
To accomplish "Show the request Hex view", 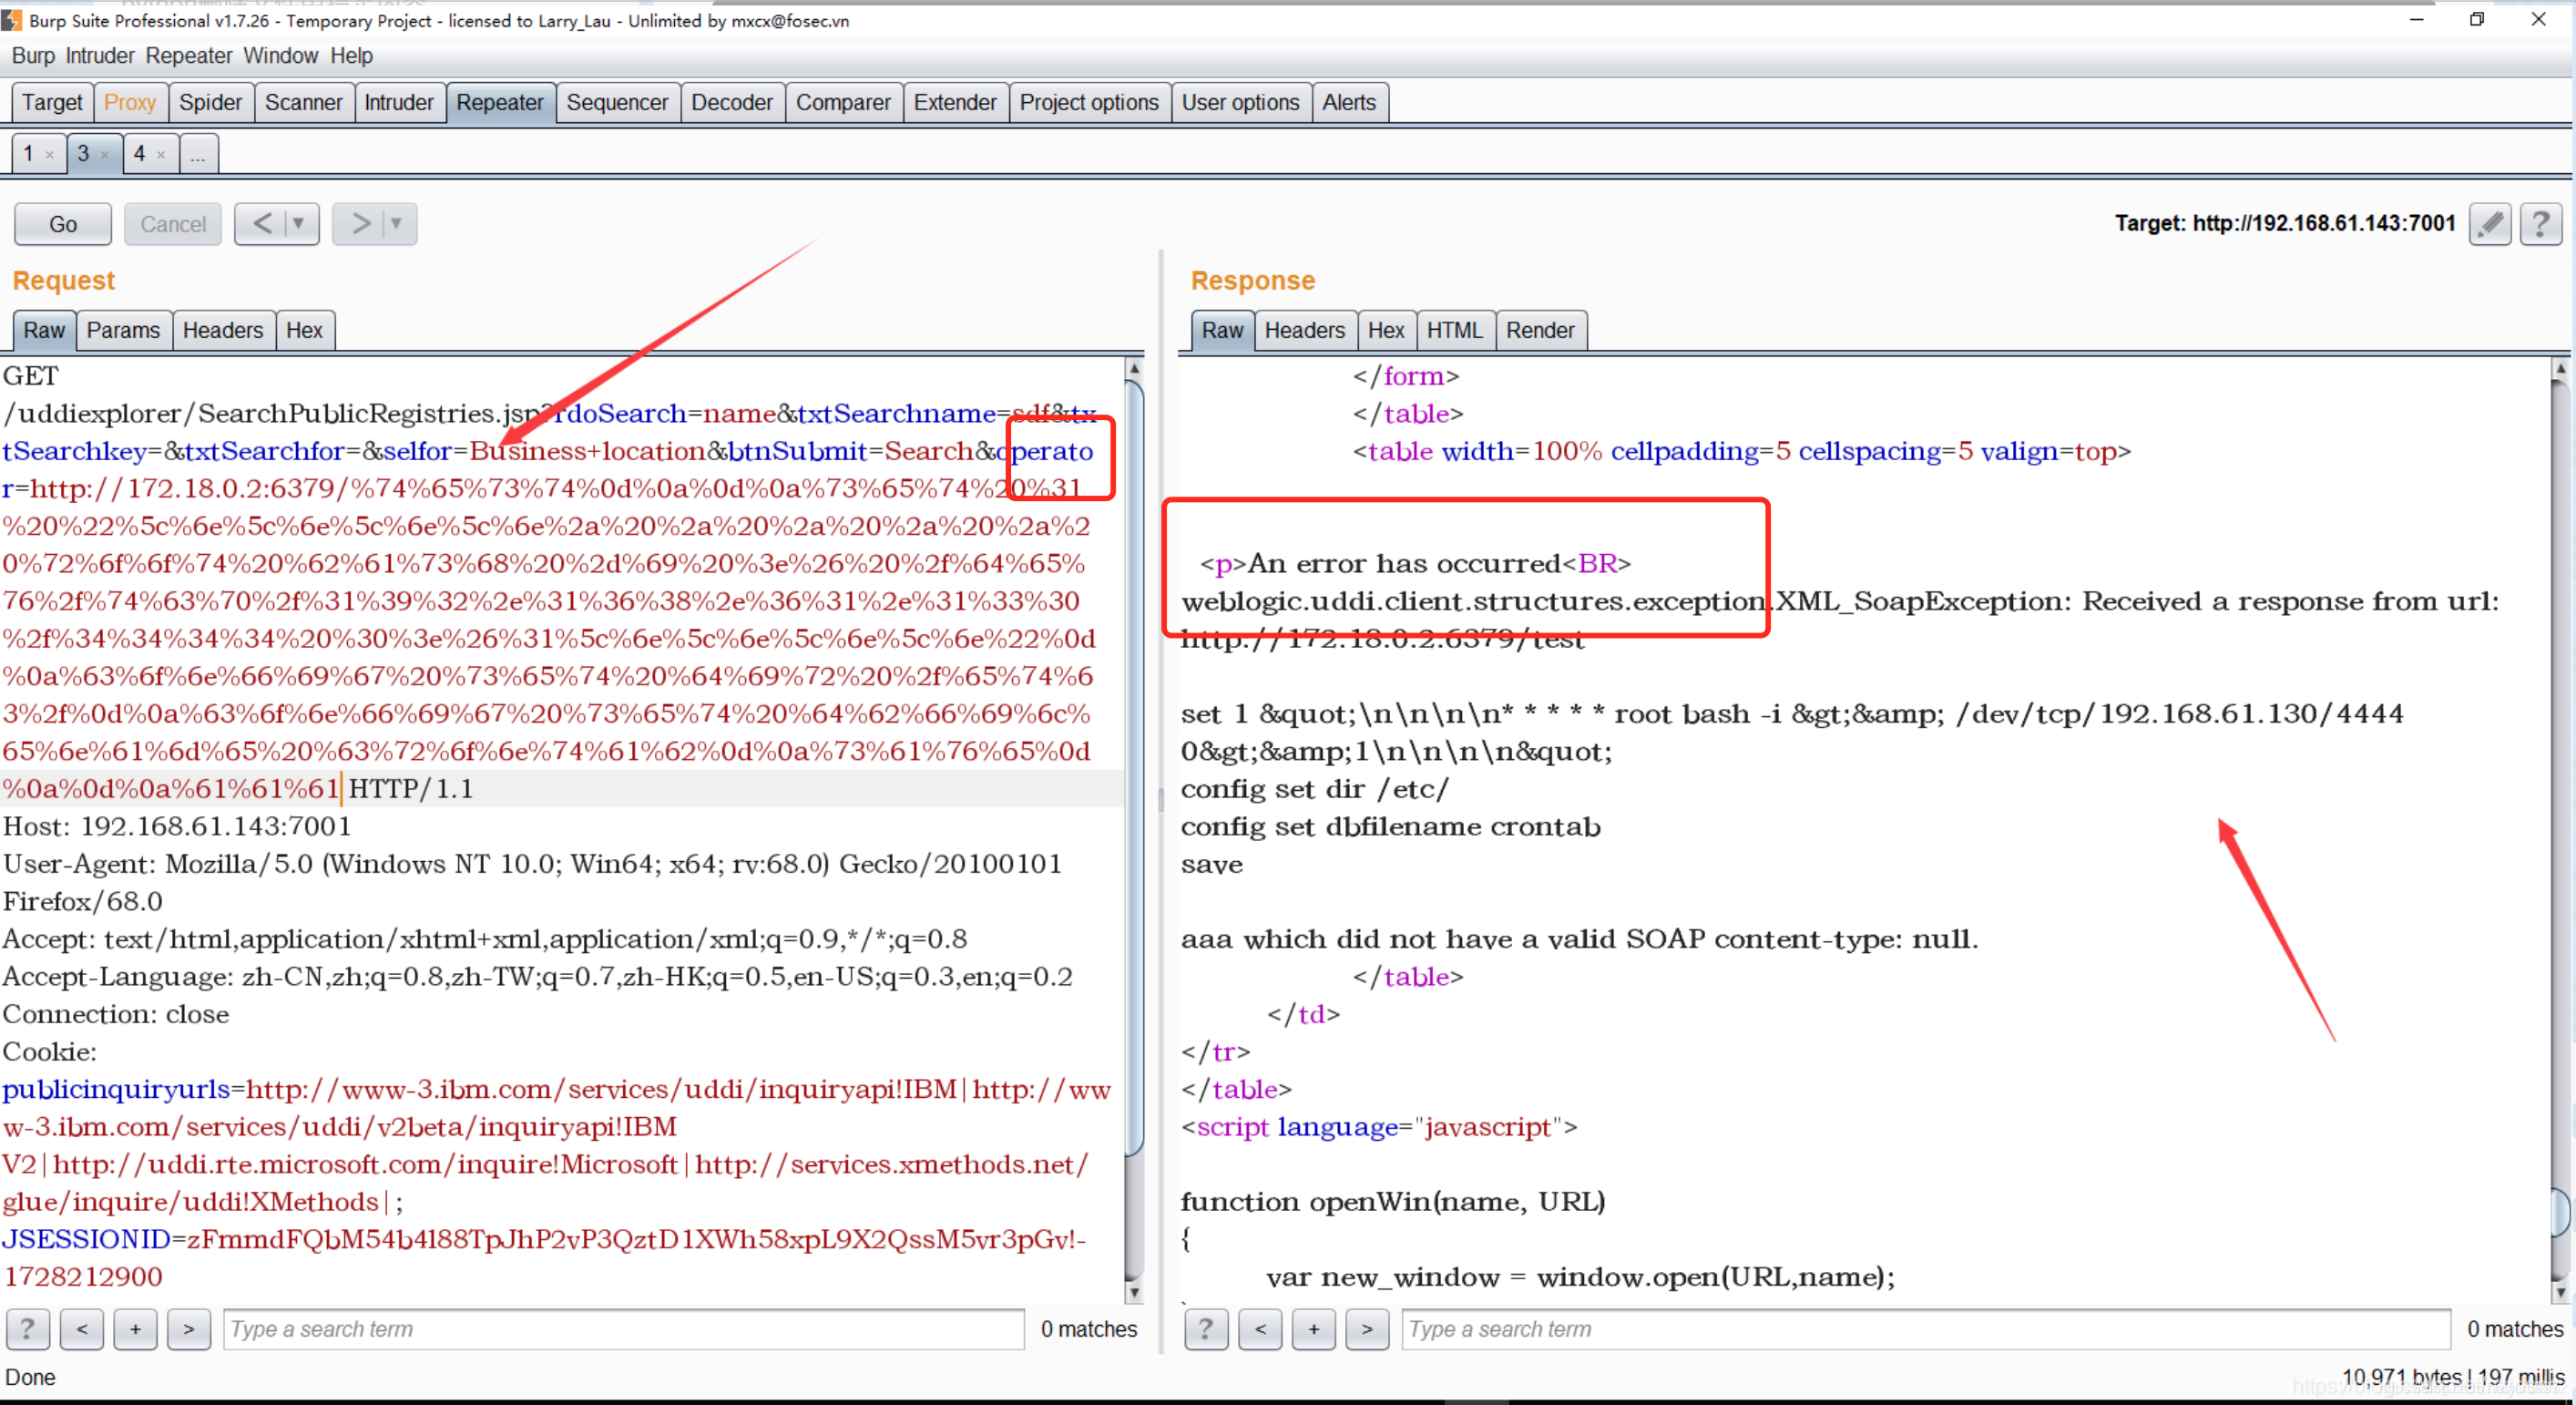I will [304, 330].
